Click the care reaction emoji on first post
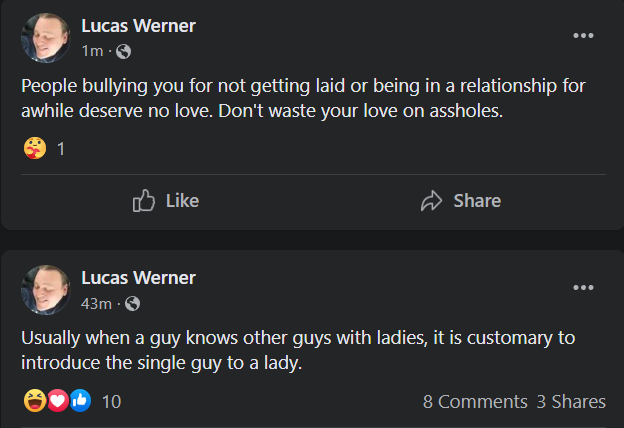 [35, 148]
